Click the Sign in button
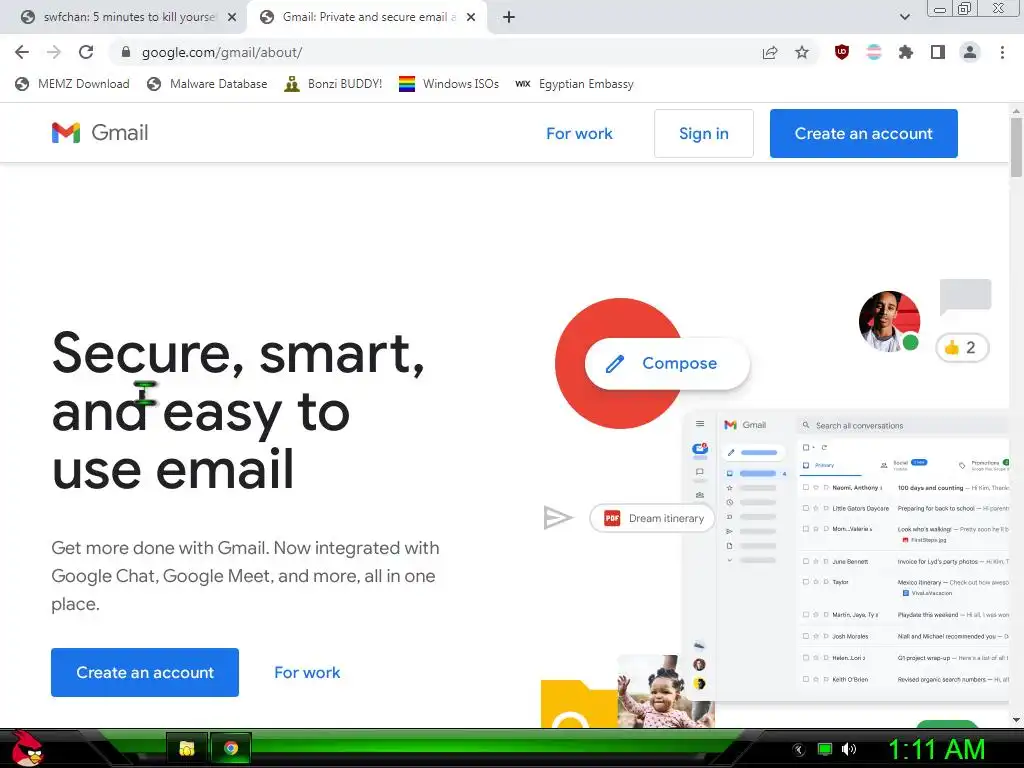 [x=703, y=133]
